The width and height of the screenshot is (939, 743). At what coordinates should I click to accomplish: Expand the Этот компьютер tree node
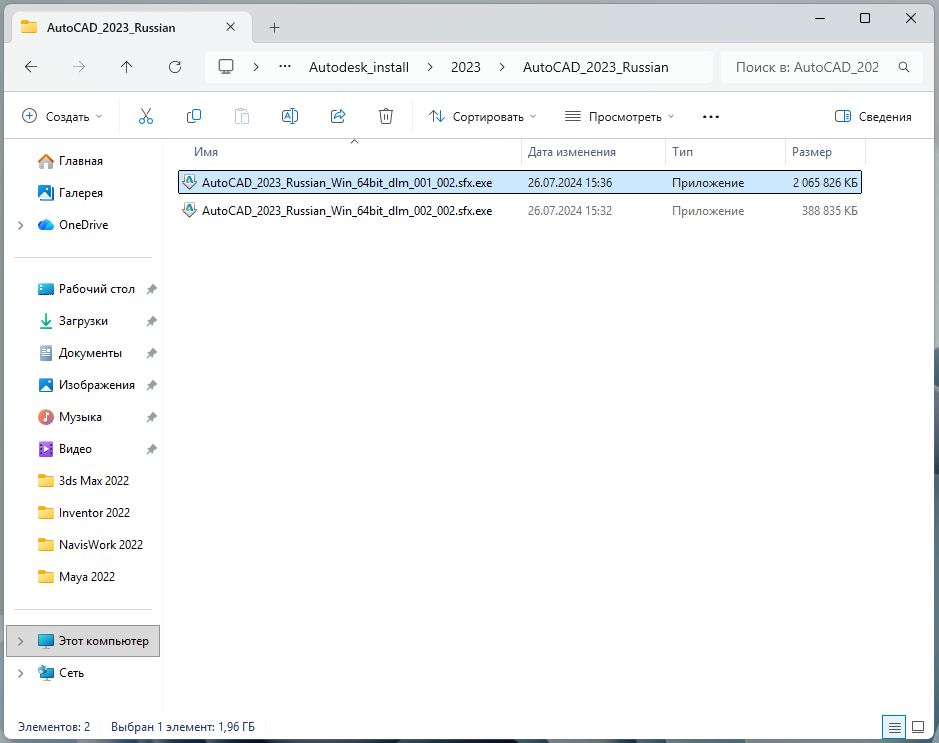click(20, 641)
